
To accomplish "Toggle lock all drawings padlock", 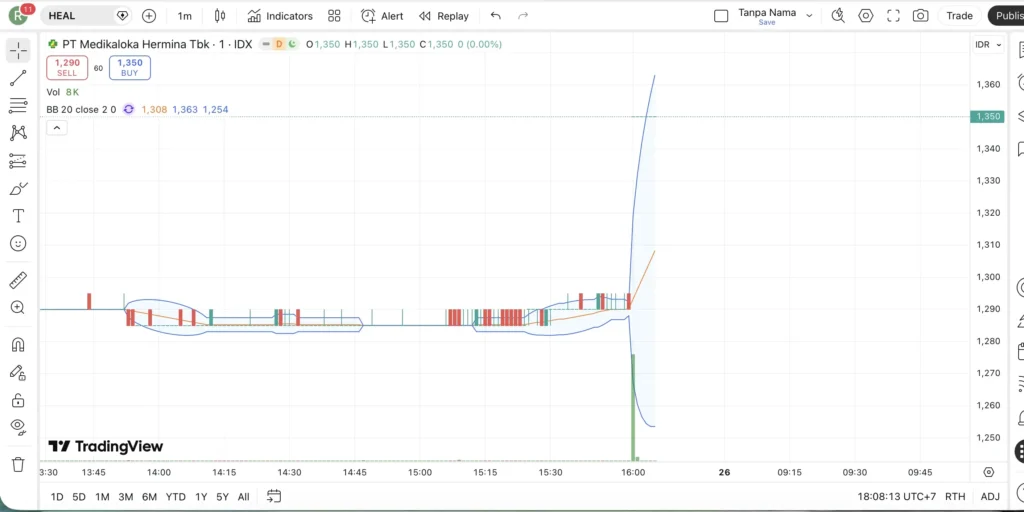I will (x=18, y=400).
